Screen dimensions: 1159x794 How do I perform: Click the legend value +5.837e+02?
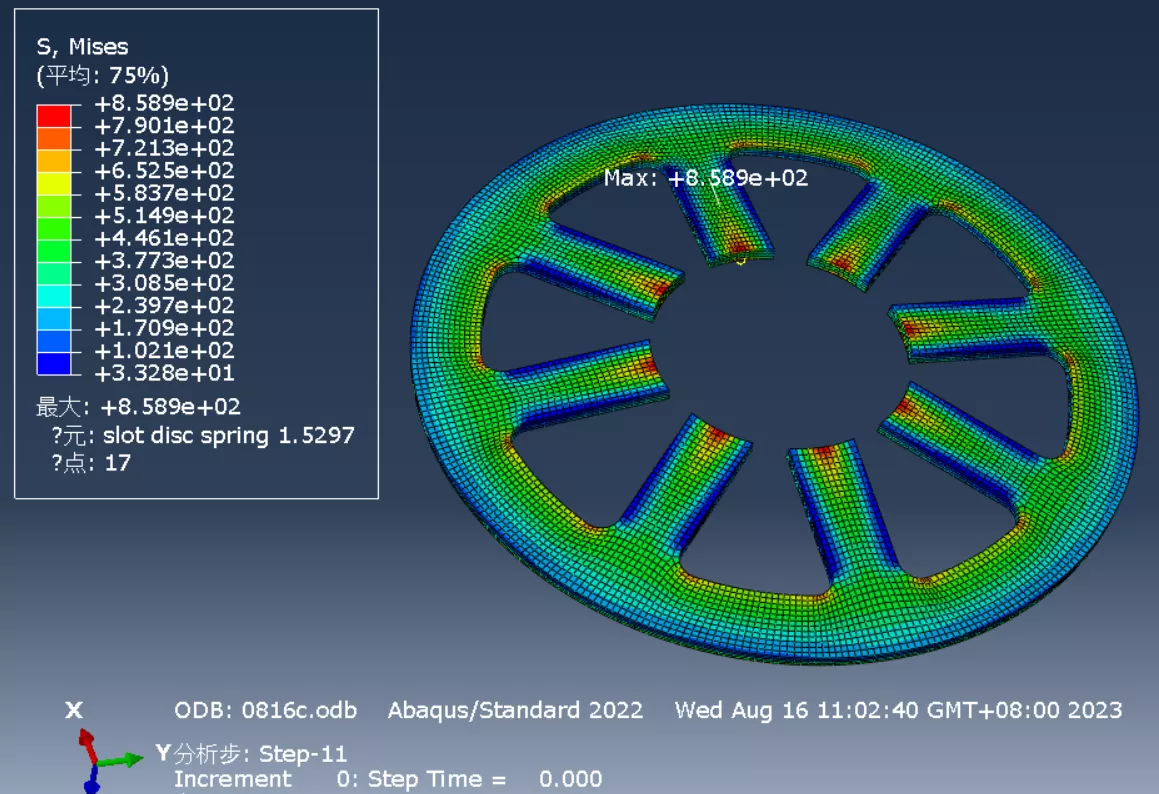[x=164, y=193]
